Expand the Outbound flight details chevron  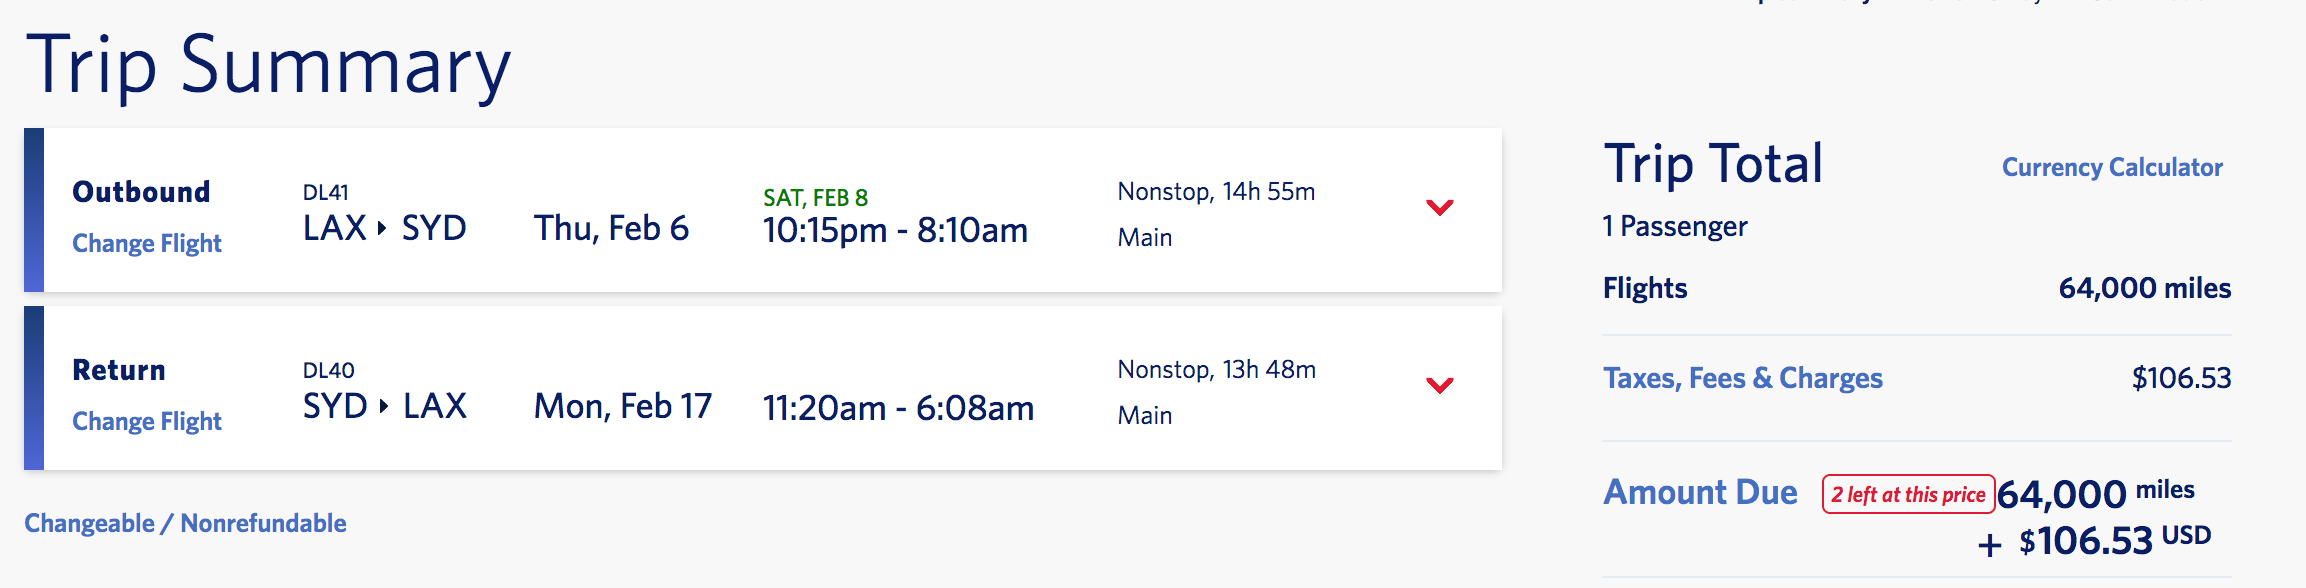point(1439,207)
